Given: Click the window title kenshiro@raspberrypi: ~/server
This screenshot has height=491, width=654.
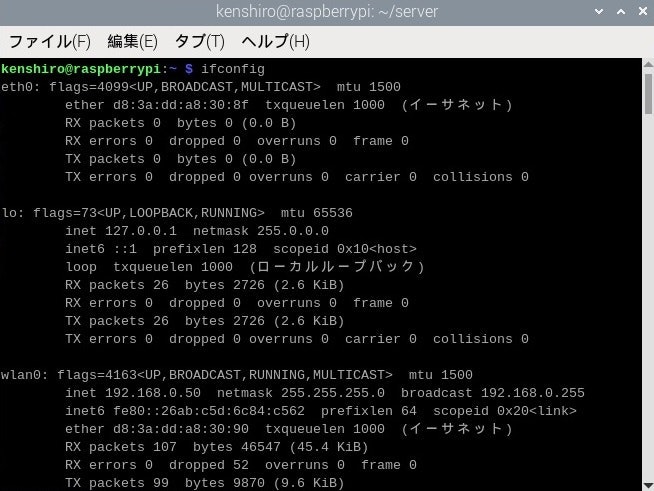Looking at the screenshot, I should (x=327, y=12).
